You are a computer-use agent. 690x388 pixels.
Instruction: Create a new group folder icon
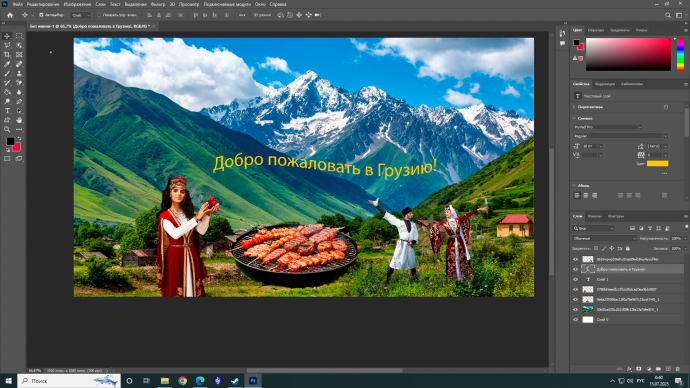point(658,369)
